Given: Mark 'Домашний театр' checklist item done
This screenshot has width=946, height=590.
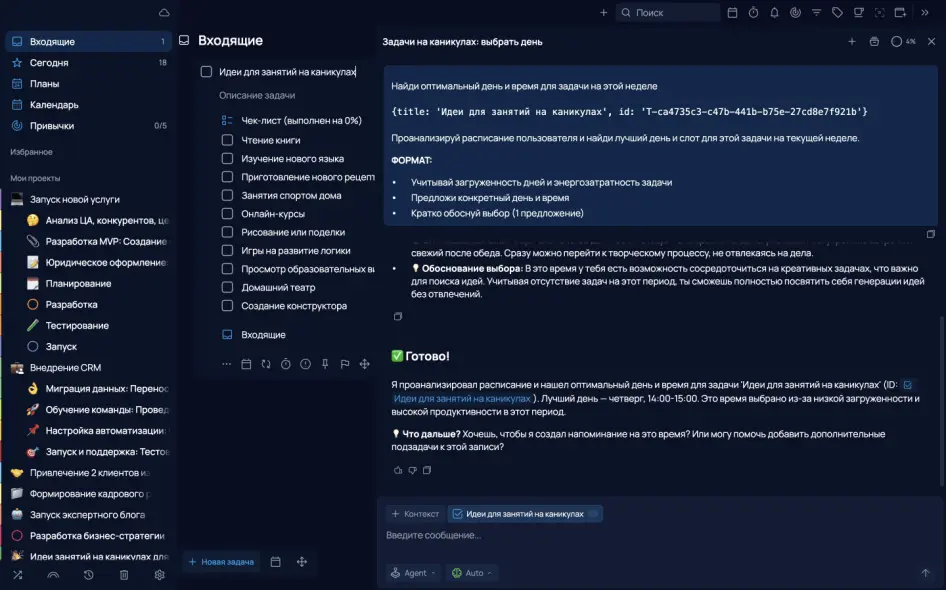Looking at the screenshot, I should click(x=227, y=287).
